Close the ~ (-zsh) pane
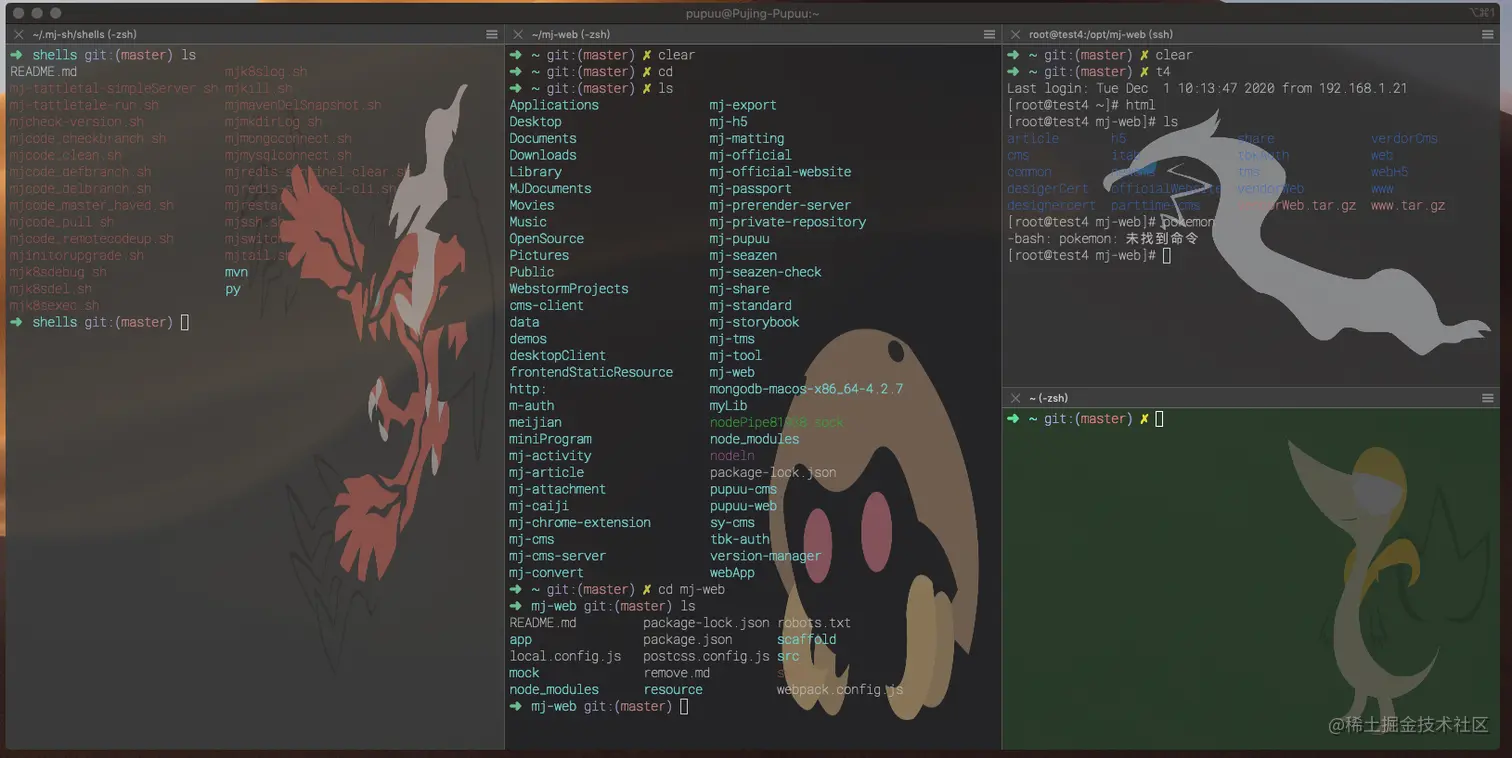Image resolution: width=1512 pixels, height=758 pixels. pyautogui.click(x=1014, y=398)
